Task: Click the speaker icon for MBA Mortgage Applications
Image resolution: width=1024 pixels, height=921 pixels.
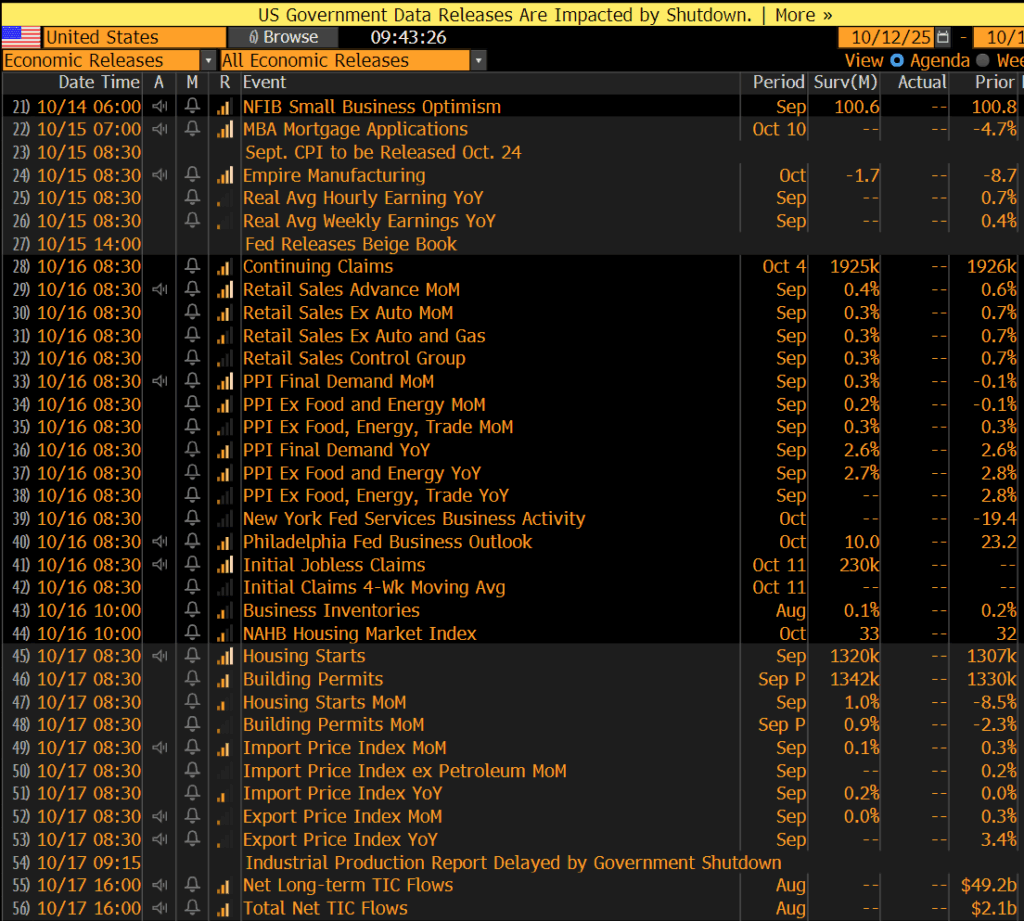Action: [x=159, y=130]
